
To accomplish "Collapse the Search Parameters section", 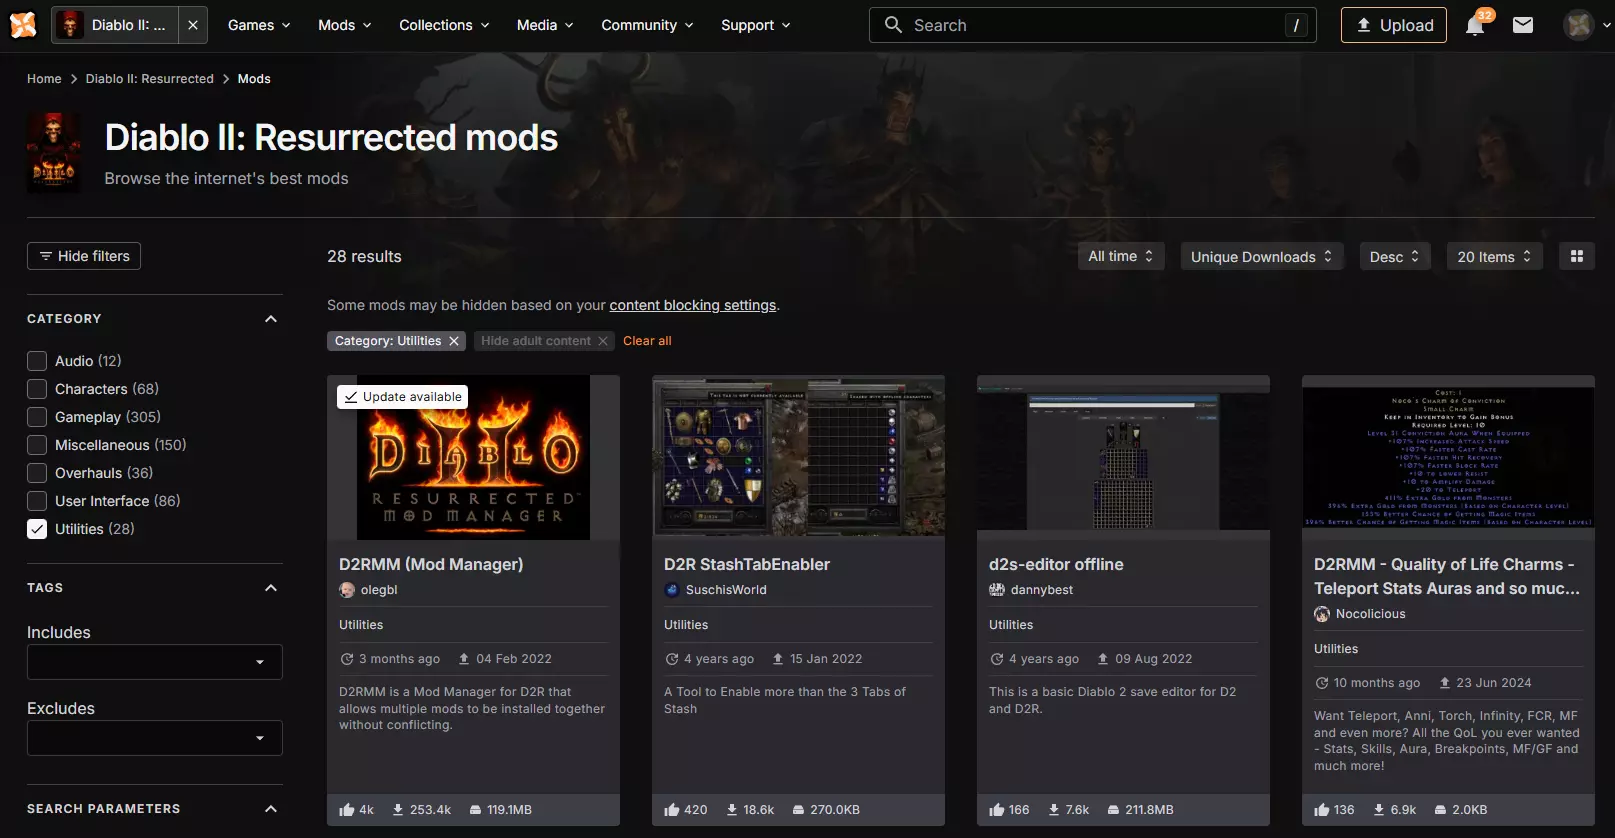I will tap(271, 809).
